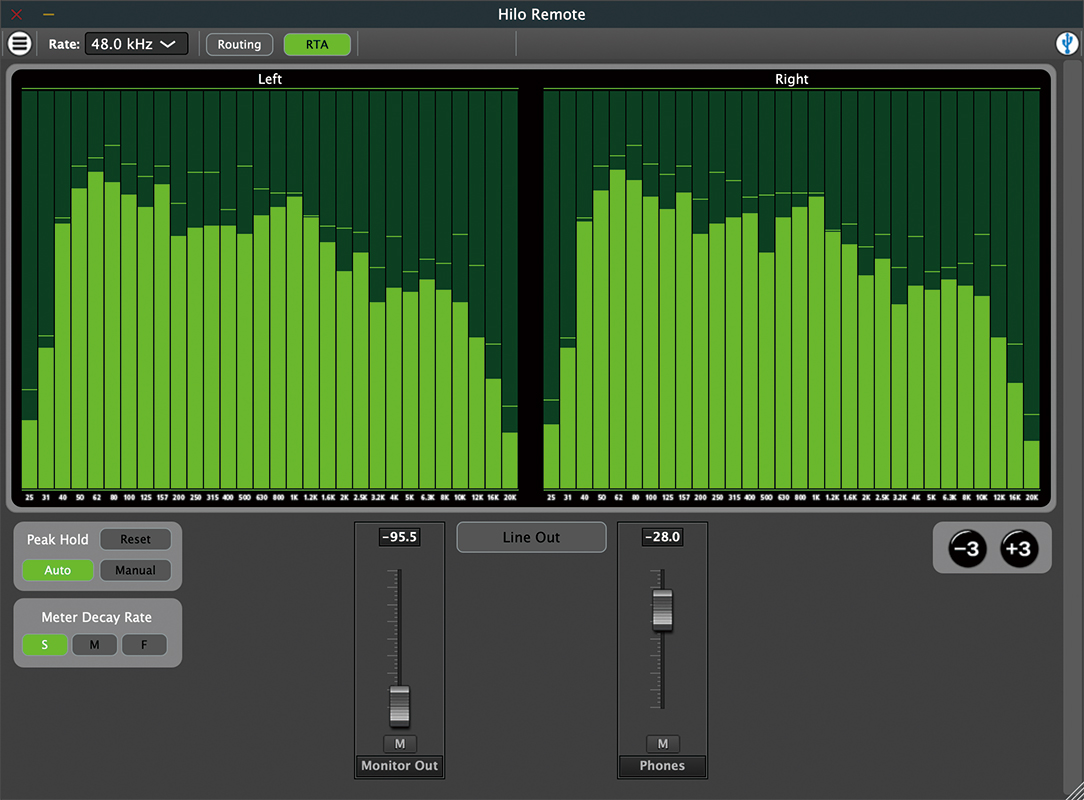Switch peak hold to Manual
The image size is (1084, 800).
[x=136, y=570]
